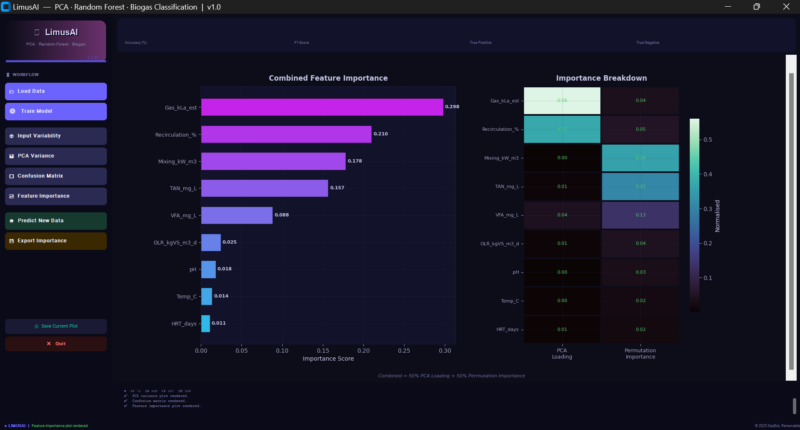
Task: Click the Input Variability icon
Action: (12, 136)
